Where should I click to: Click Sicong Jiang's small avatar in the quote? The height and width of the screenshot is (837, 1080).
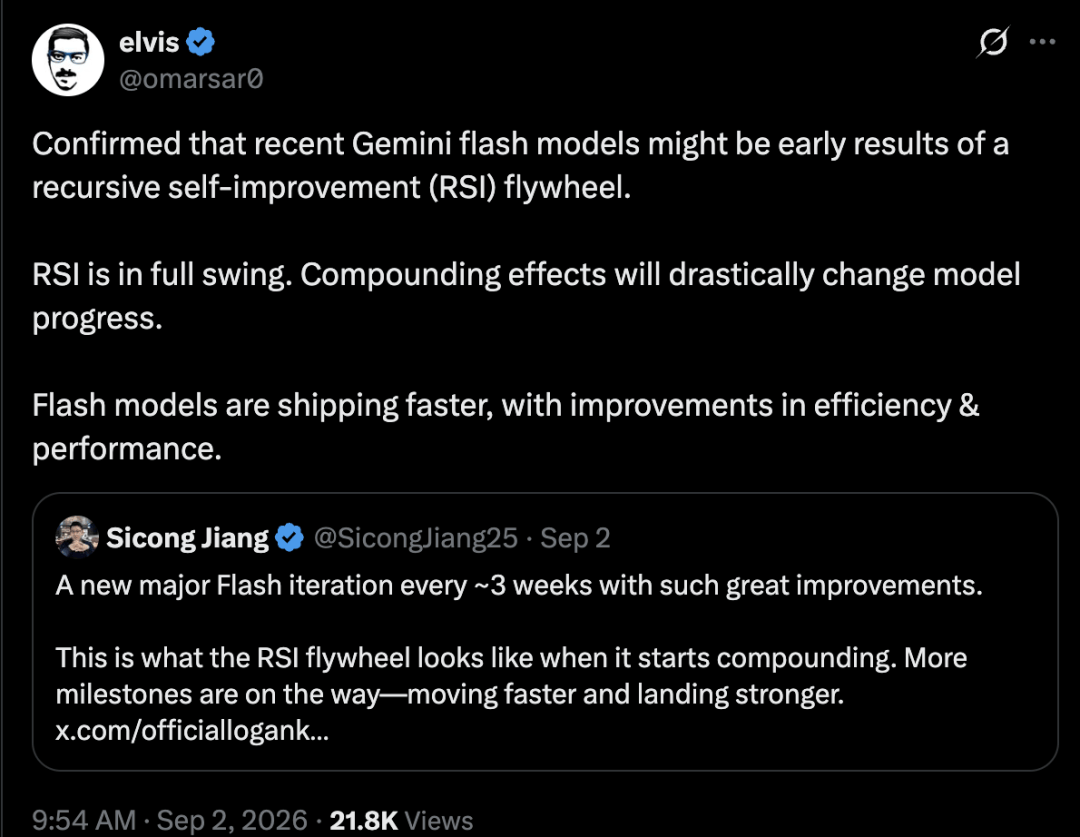coord(76,537)
